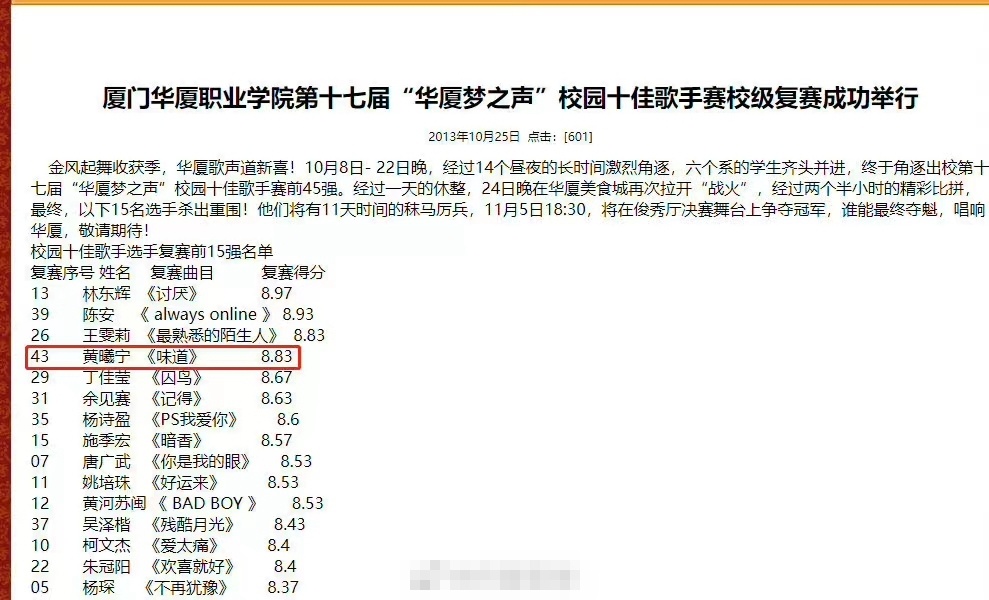
Task: Click the score 8.37
Action: (283, 587)
